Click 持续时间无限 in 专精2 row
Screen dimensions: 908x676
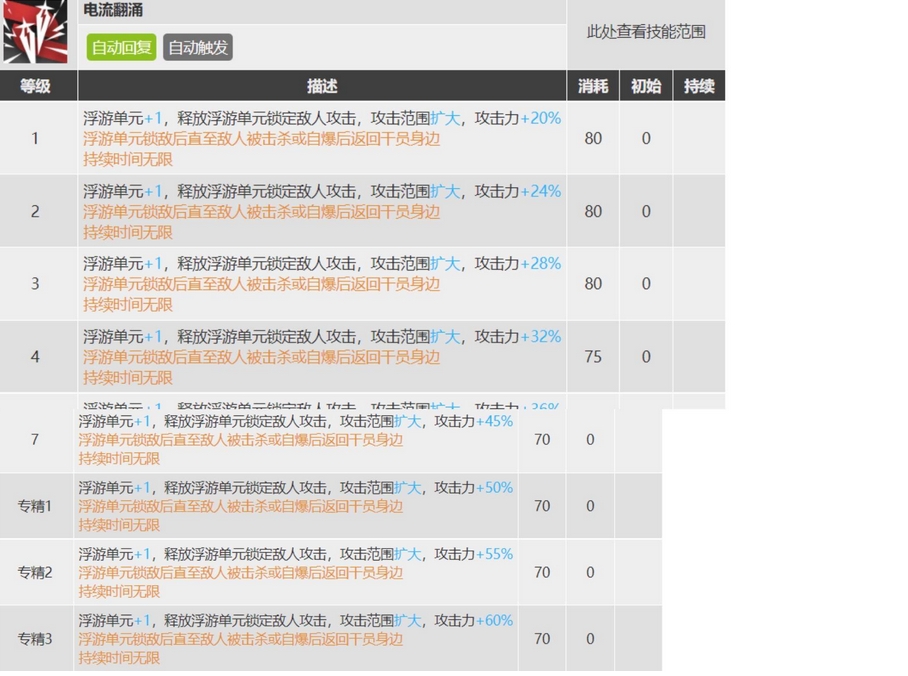tap(119, 591)
